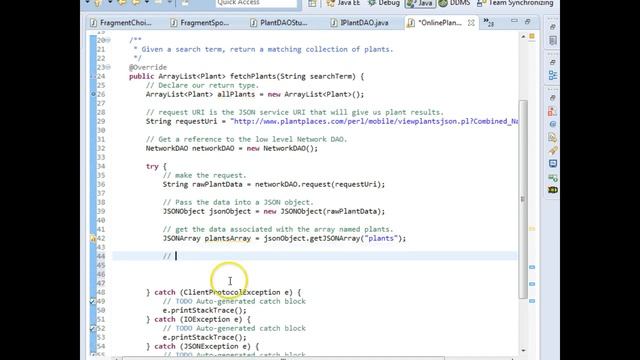Jump to the yellow warning mark in overview ruler

click(532, 229)
